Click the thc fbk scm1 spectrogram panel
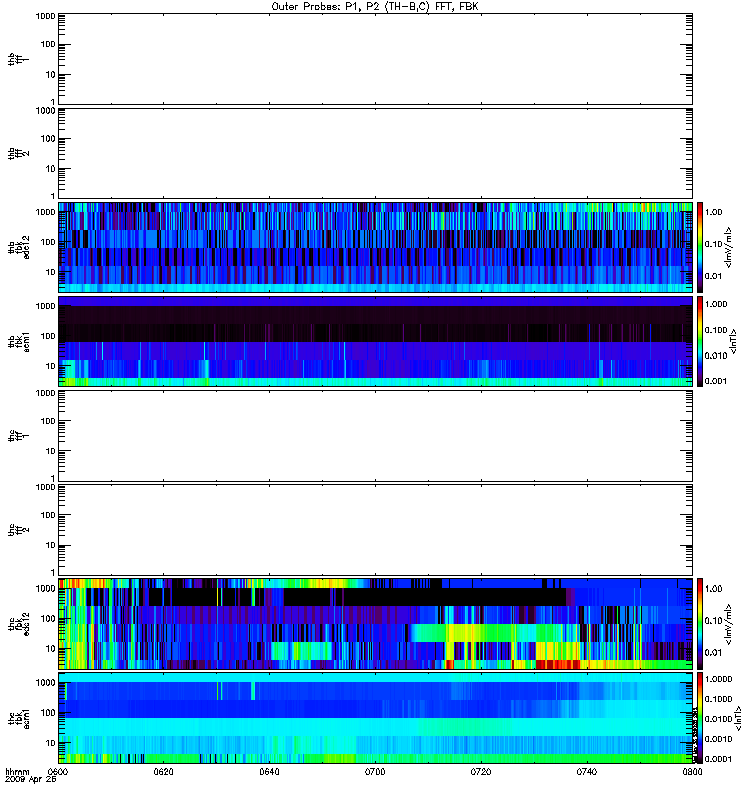750x800 pixels. coord(376,718)
